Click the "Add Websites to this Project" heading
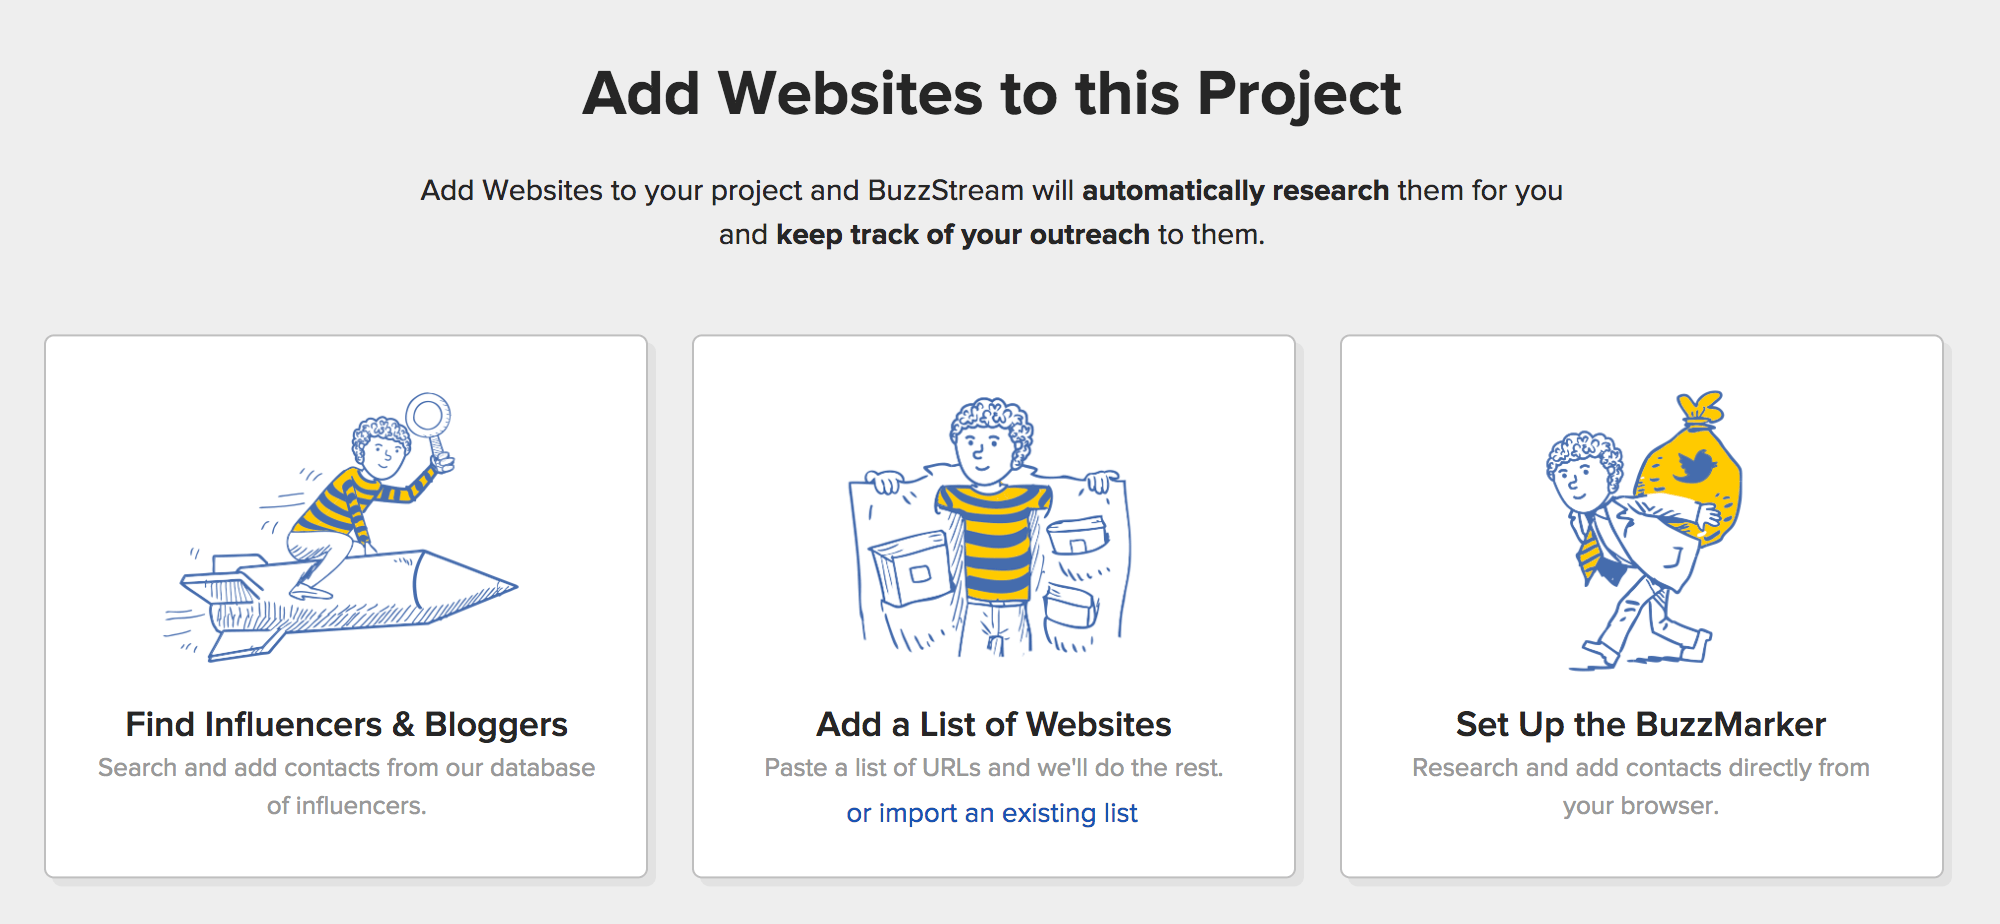Screen dimensions: 2000x924 (x=992, y=94)
